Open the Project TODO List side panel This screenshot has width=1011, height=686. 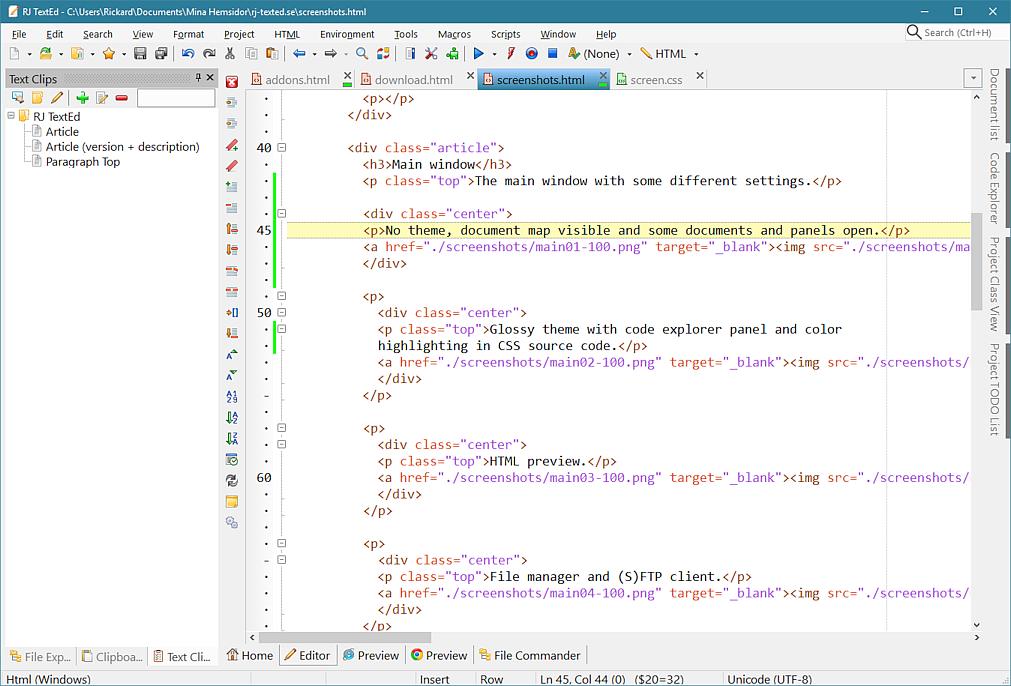coord(994,389)
